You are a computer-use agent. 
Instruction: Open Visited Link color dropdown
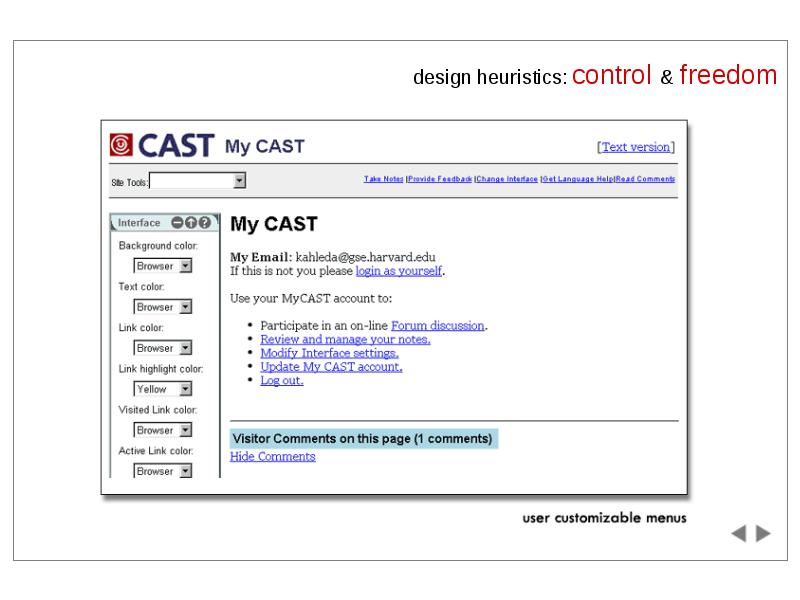[x=163, y=430]
